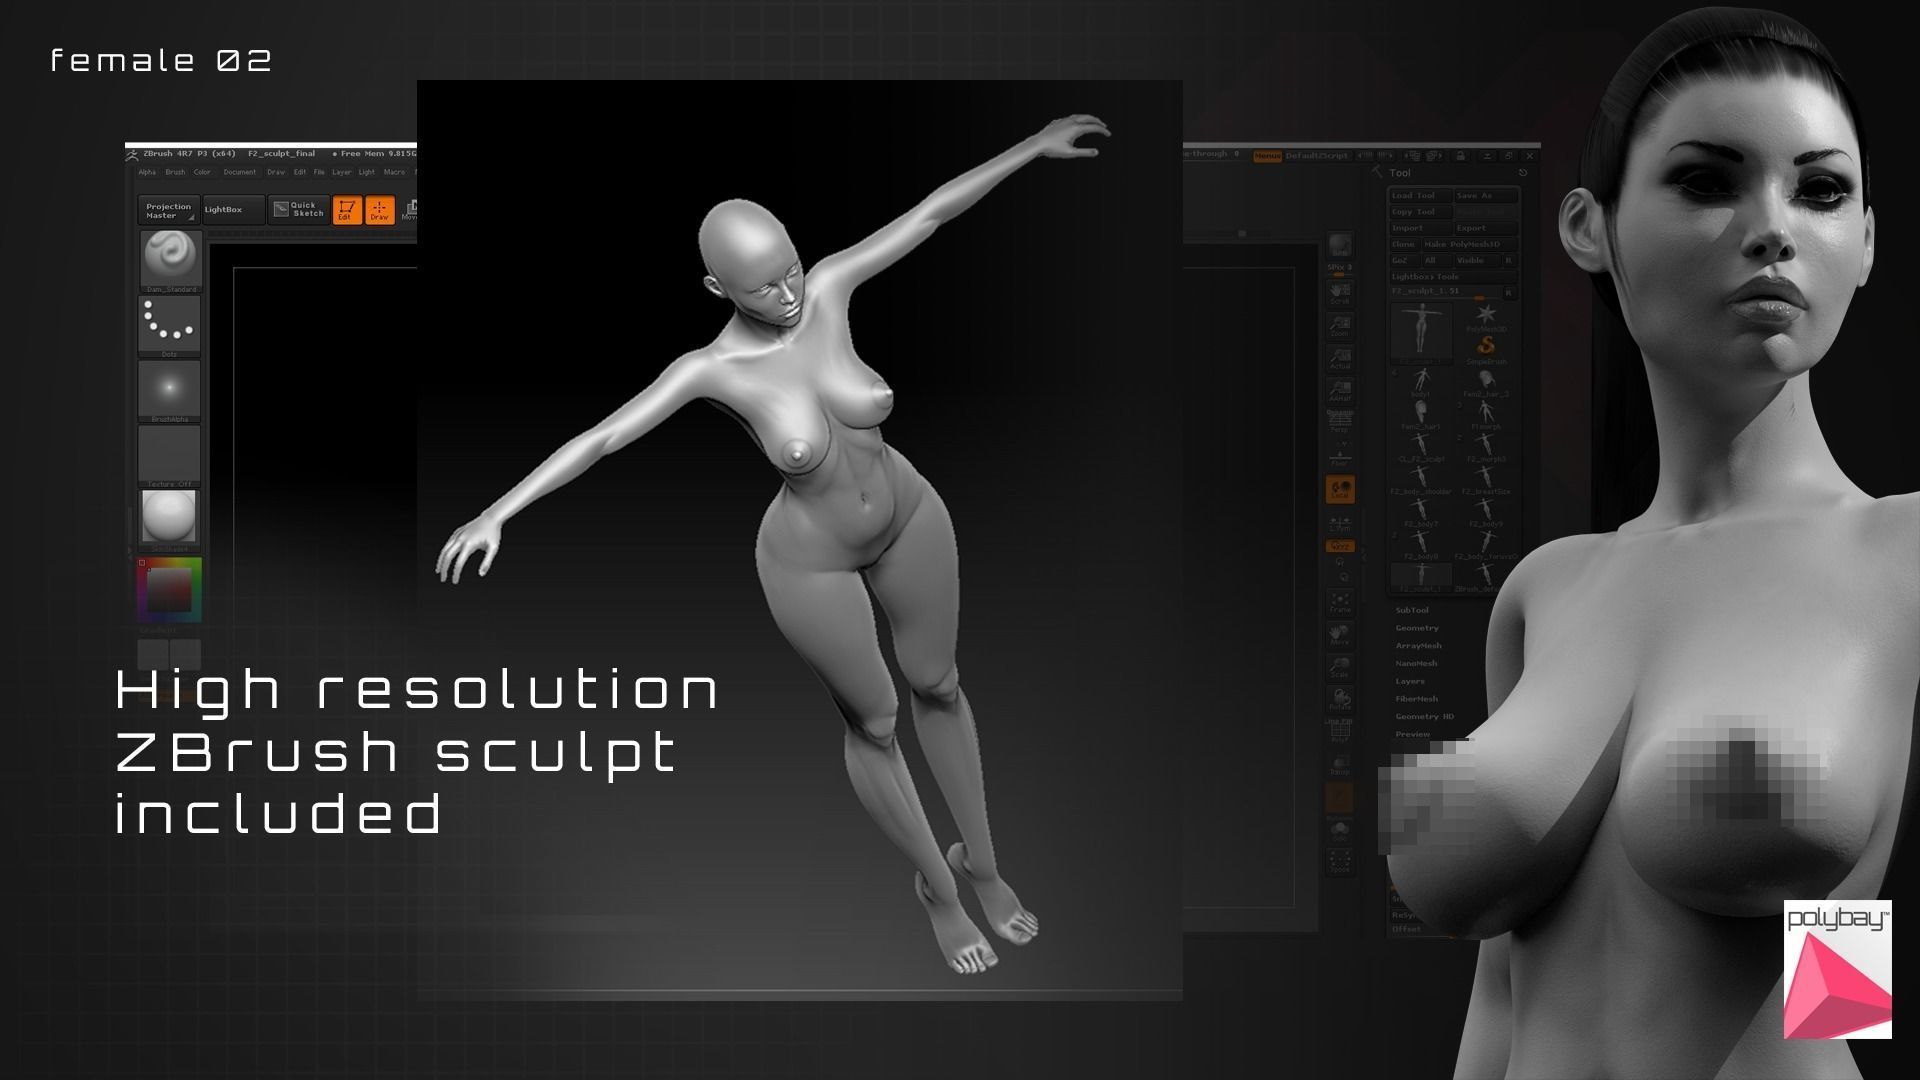The width and height of the screenshot is (1920, 1080).
Task: Click the BrushAlpha alpha thumbnail
Action: pyautogui.click(x=169, y=389)
